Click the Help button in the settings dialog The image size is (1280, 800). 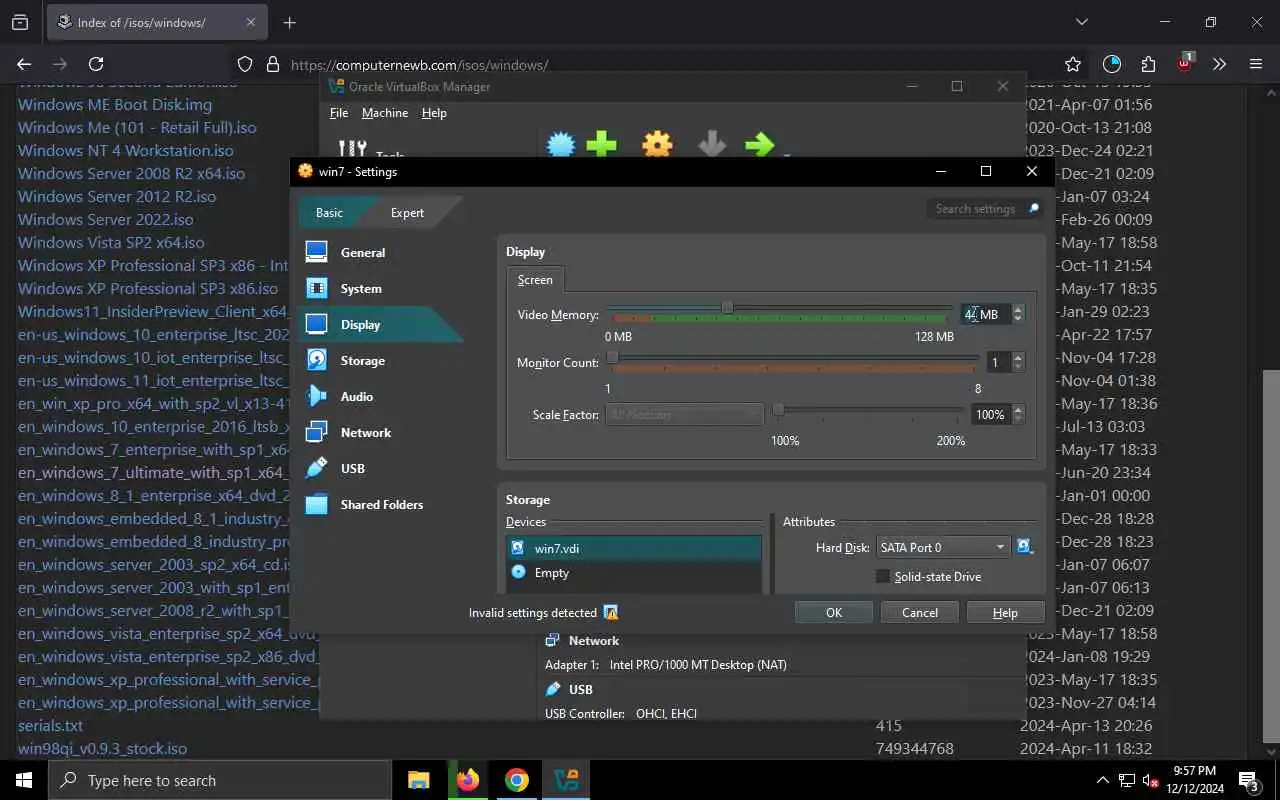pos(1005,613)
